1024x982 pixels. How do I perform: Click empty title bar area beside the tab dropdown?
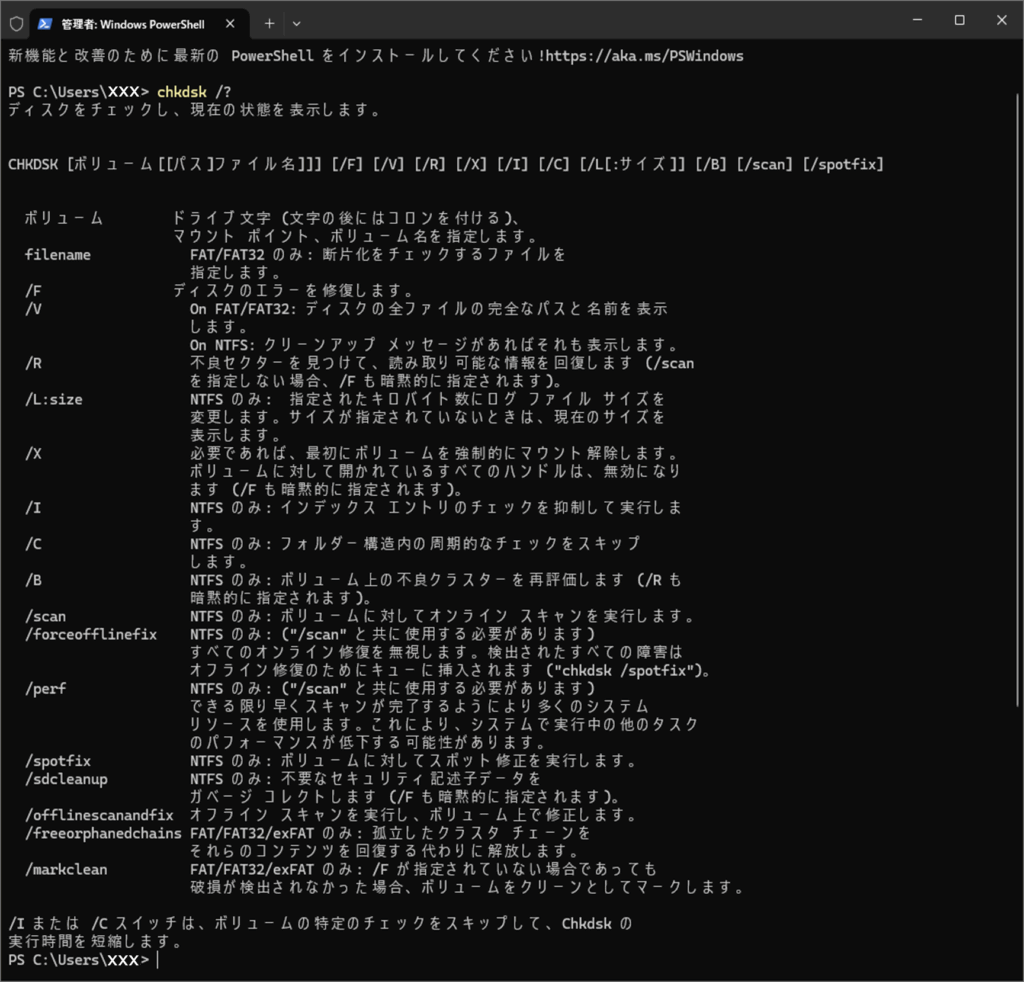600,22
